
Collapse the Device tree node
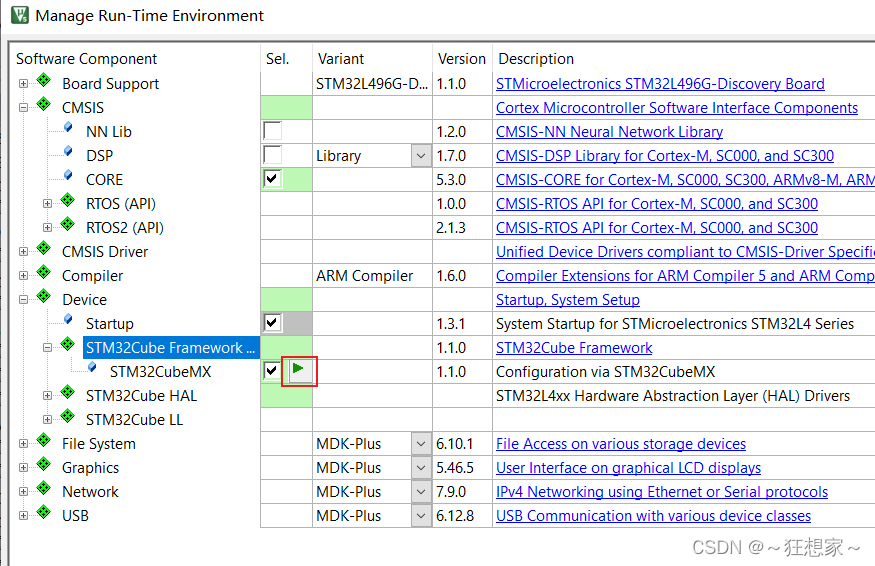(23, 300)
